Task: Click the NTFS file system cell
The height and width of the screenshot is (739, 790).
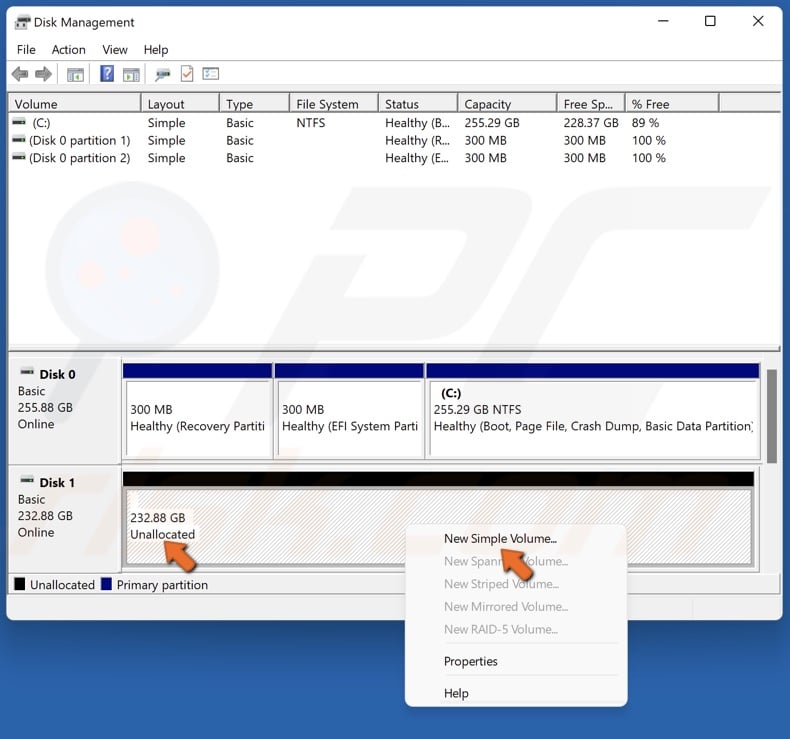Action: 310,122
